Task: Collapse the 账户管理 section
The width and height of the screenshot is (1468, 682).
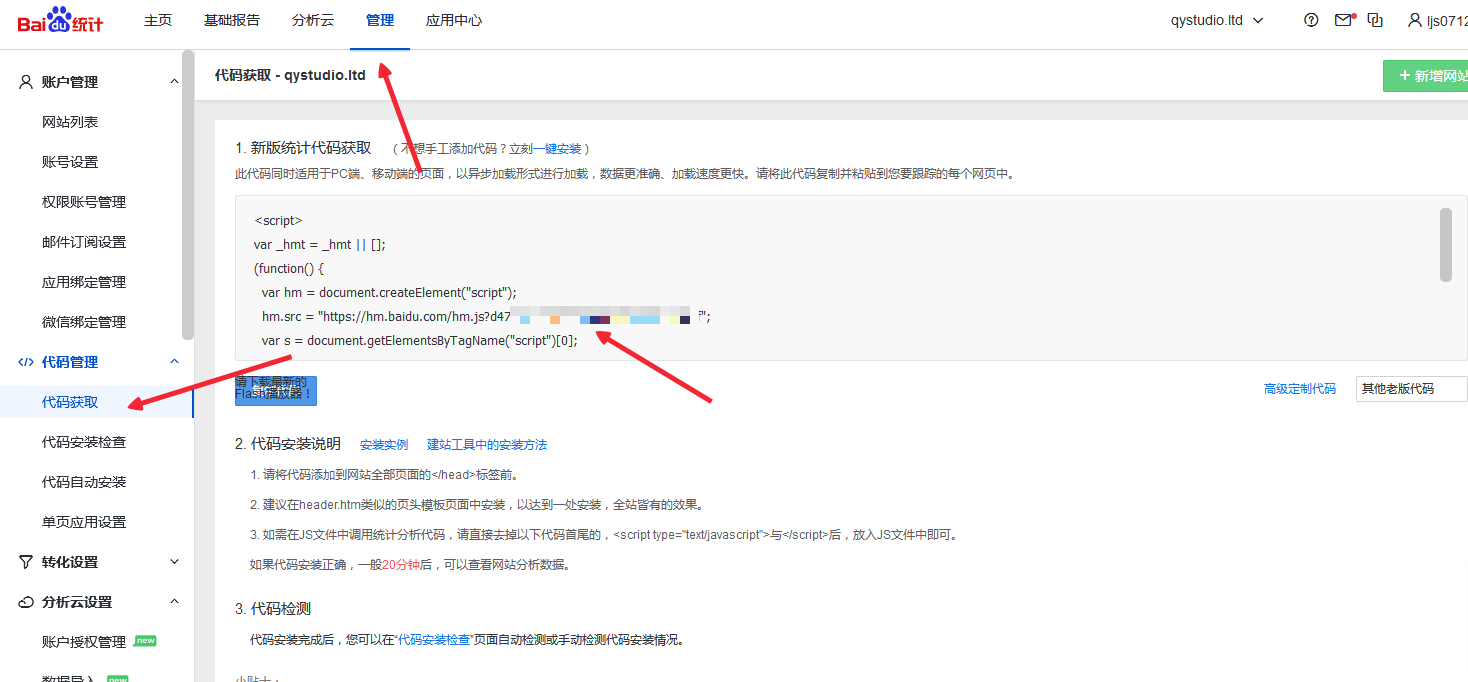Action: 174,82
